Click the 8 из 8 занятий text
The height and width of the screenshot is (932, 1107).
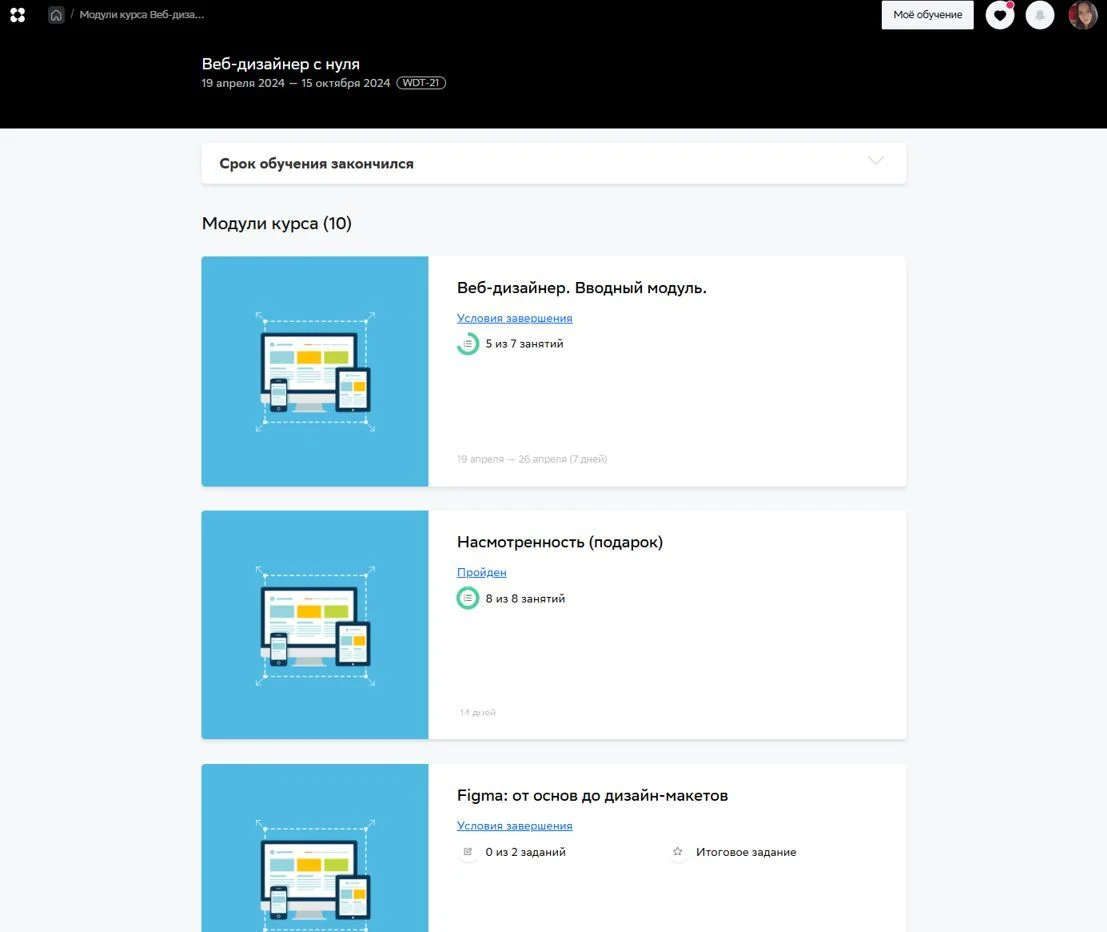525,599
